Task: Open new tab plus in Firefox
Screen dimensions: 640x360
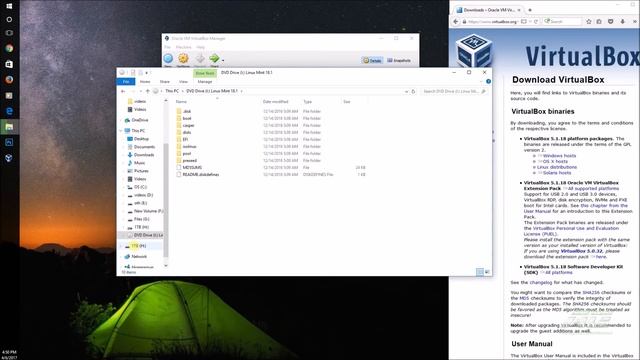Action: [x=530, y=10]
